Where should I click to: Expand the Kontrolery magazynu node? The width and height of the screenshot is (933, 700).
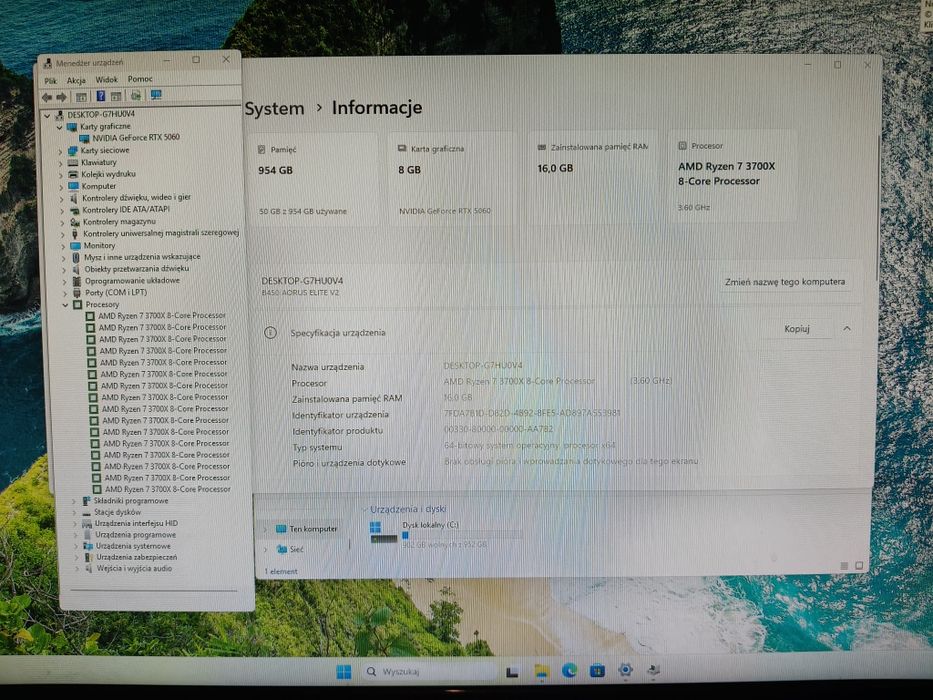coord(62,223)
